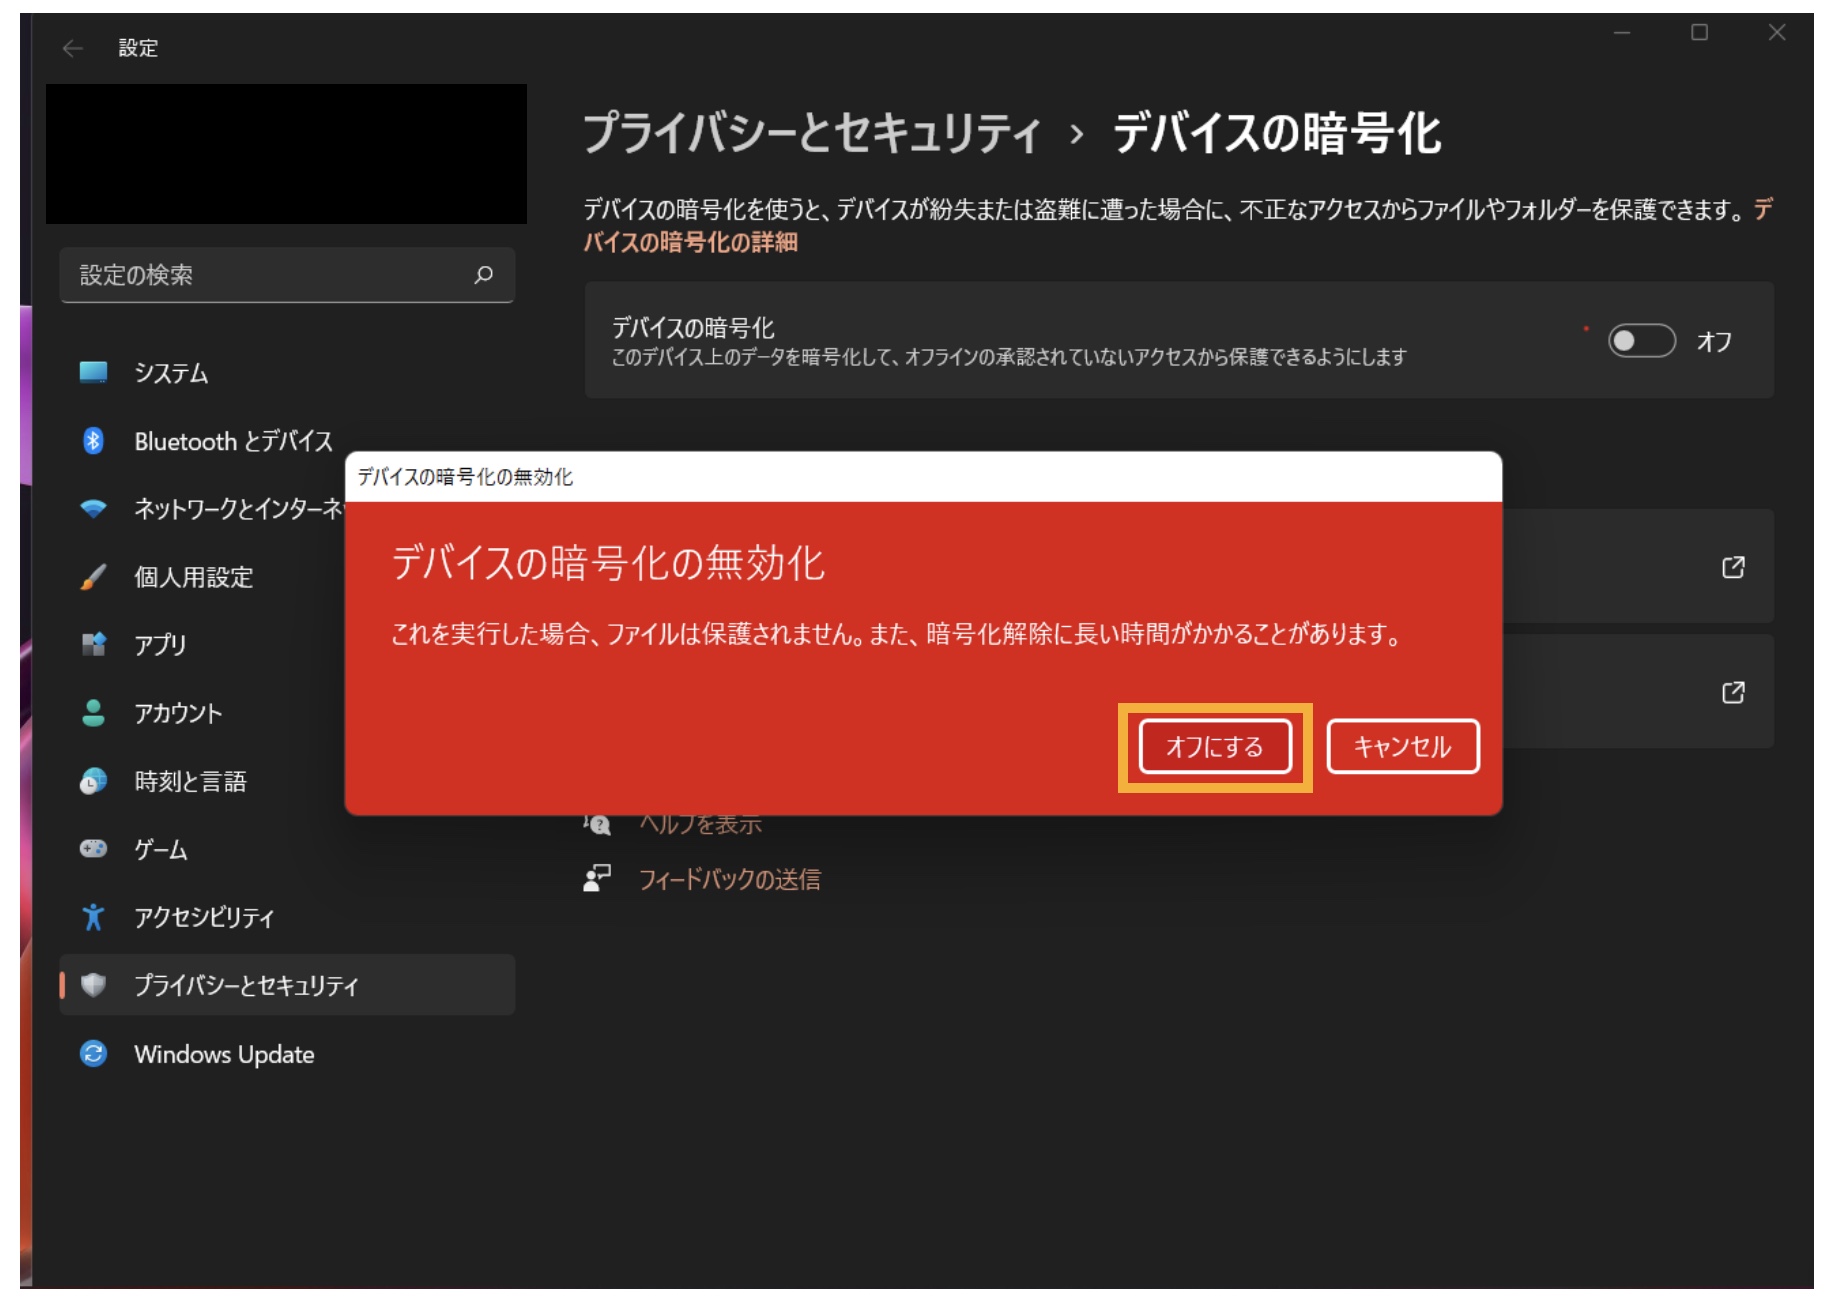Open the game controller icon entry

pos(93,849)
